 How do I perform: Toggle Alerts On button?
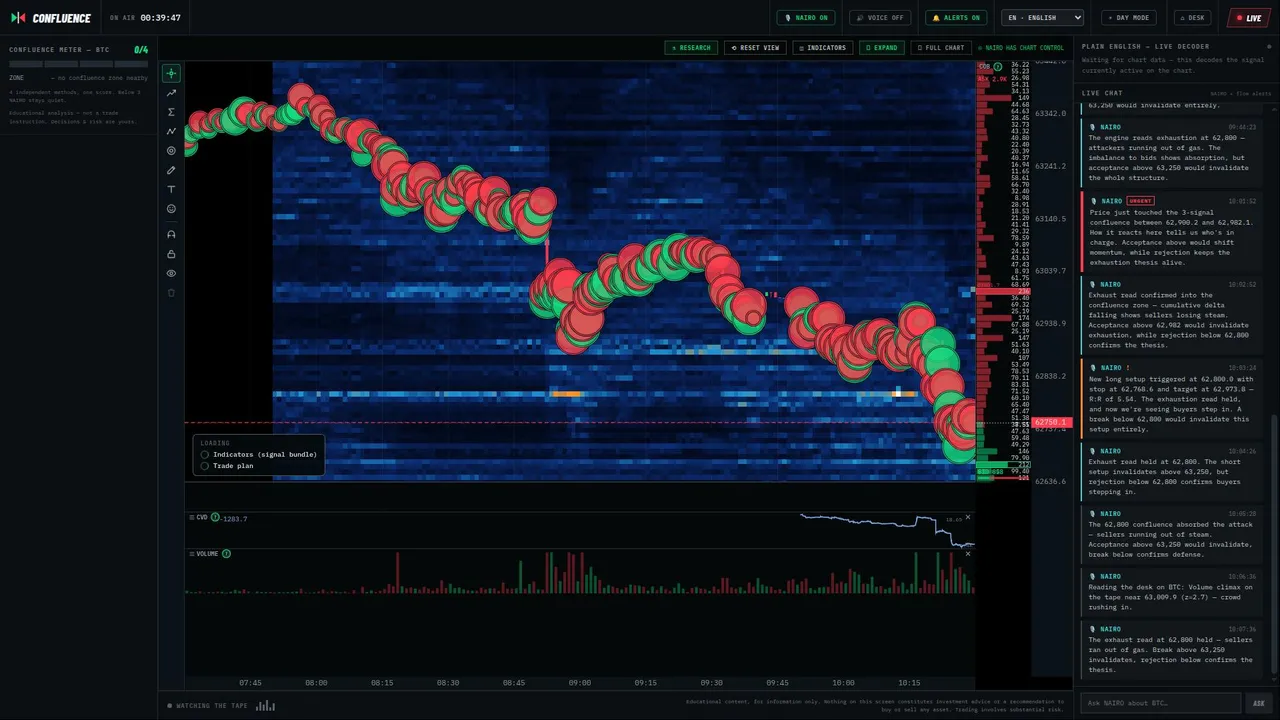point(955,18)
